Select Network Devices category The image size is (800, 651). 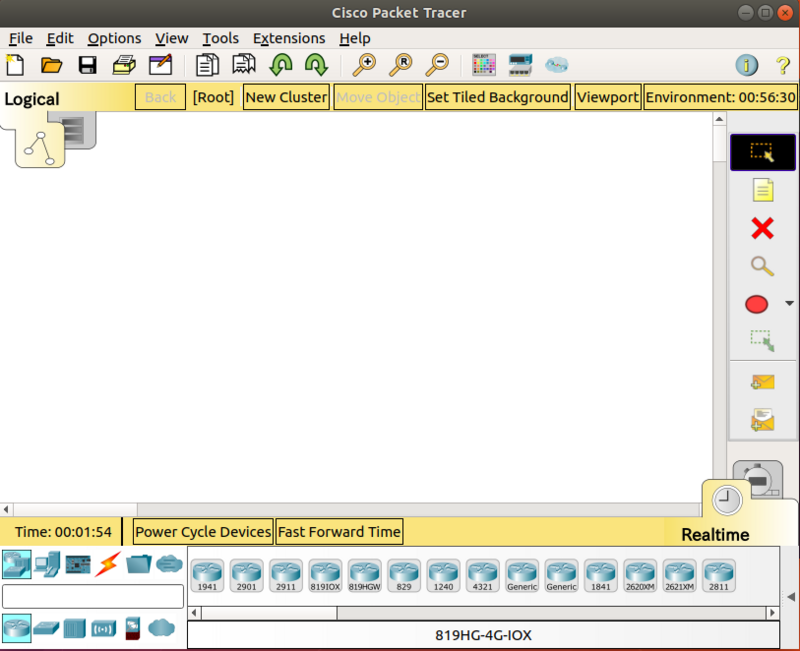[16, 564]
